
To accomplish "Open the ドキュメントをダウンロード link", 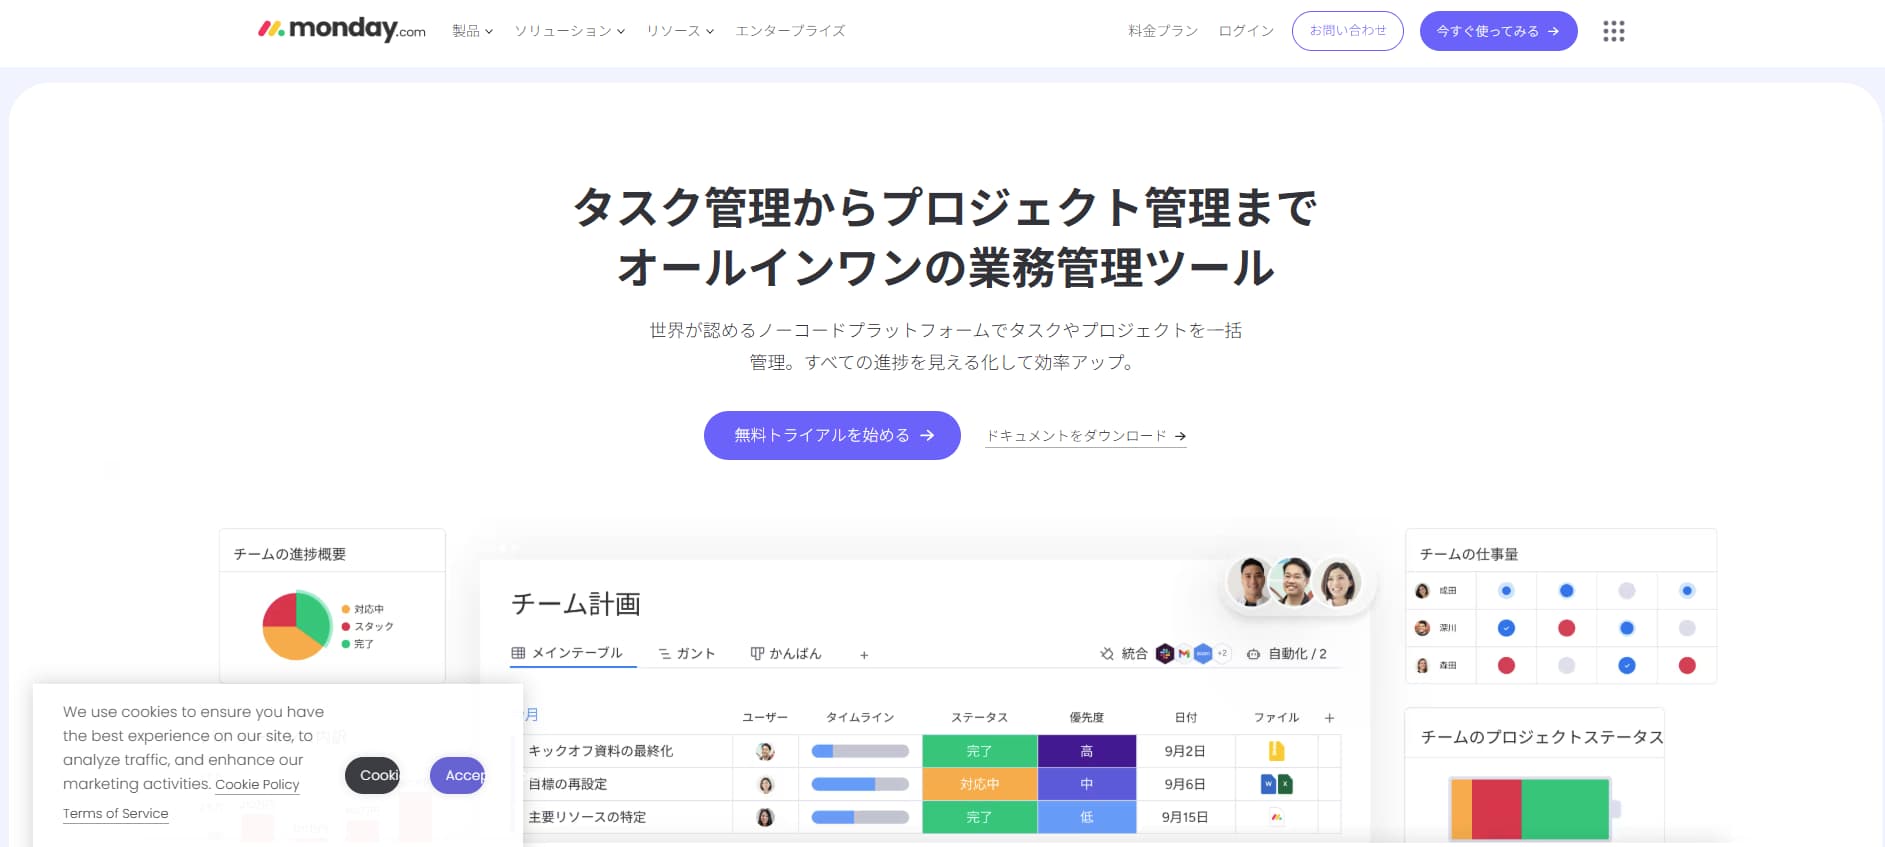I will pyautogui.click(x=1085, y=436).
